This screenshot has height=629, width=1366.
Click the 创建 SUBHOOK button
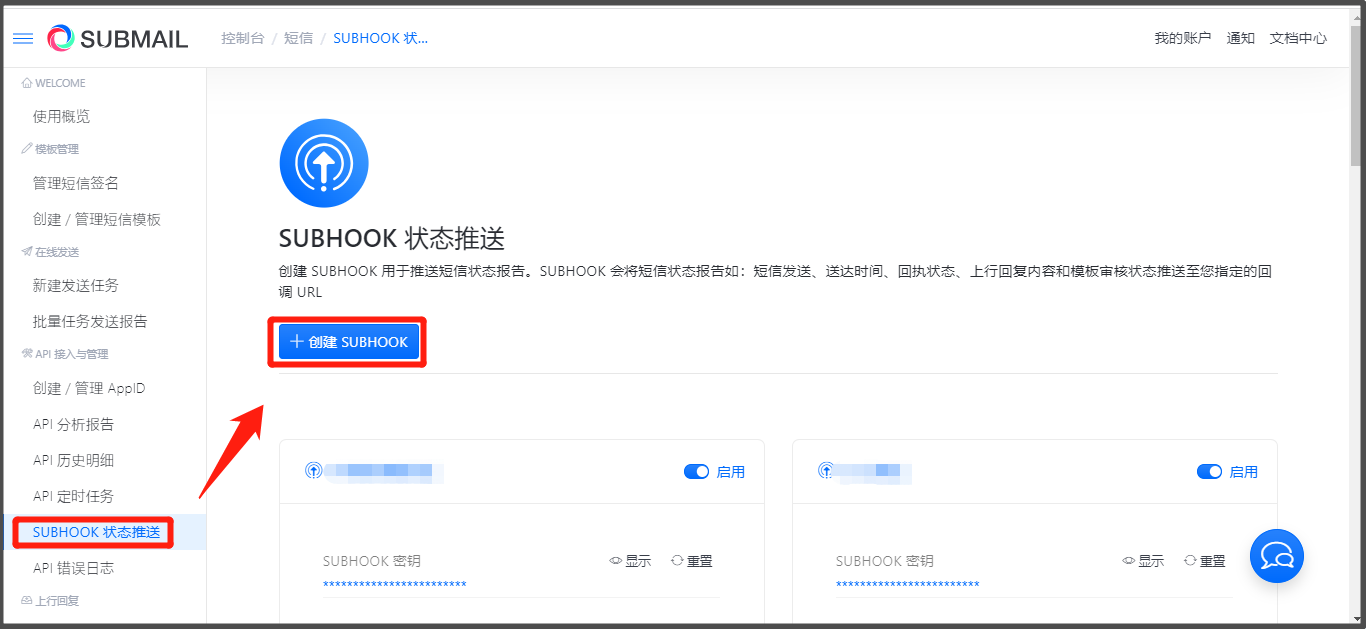click(349, 342)
